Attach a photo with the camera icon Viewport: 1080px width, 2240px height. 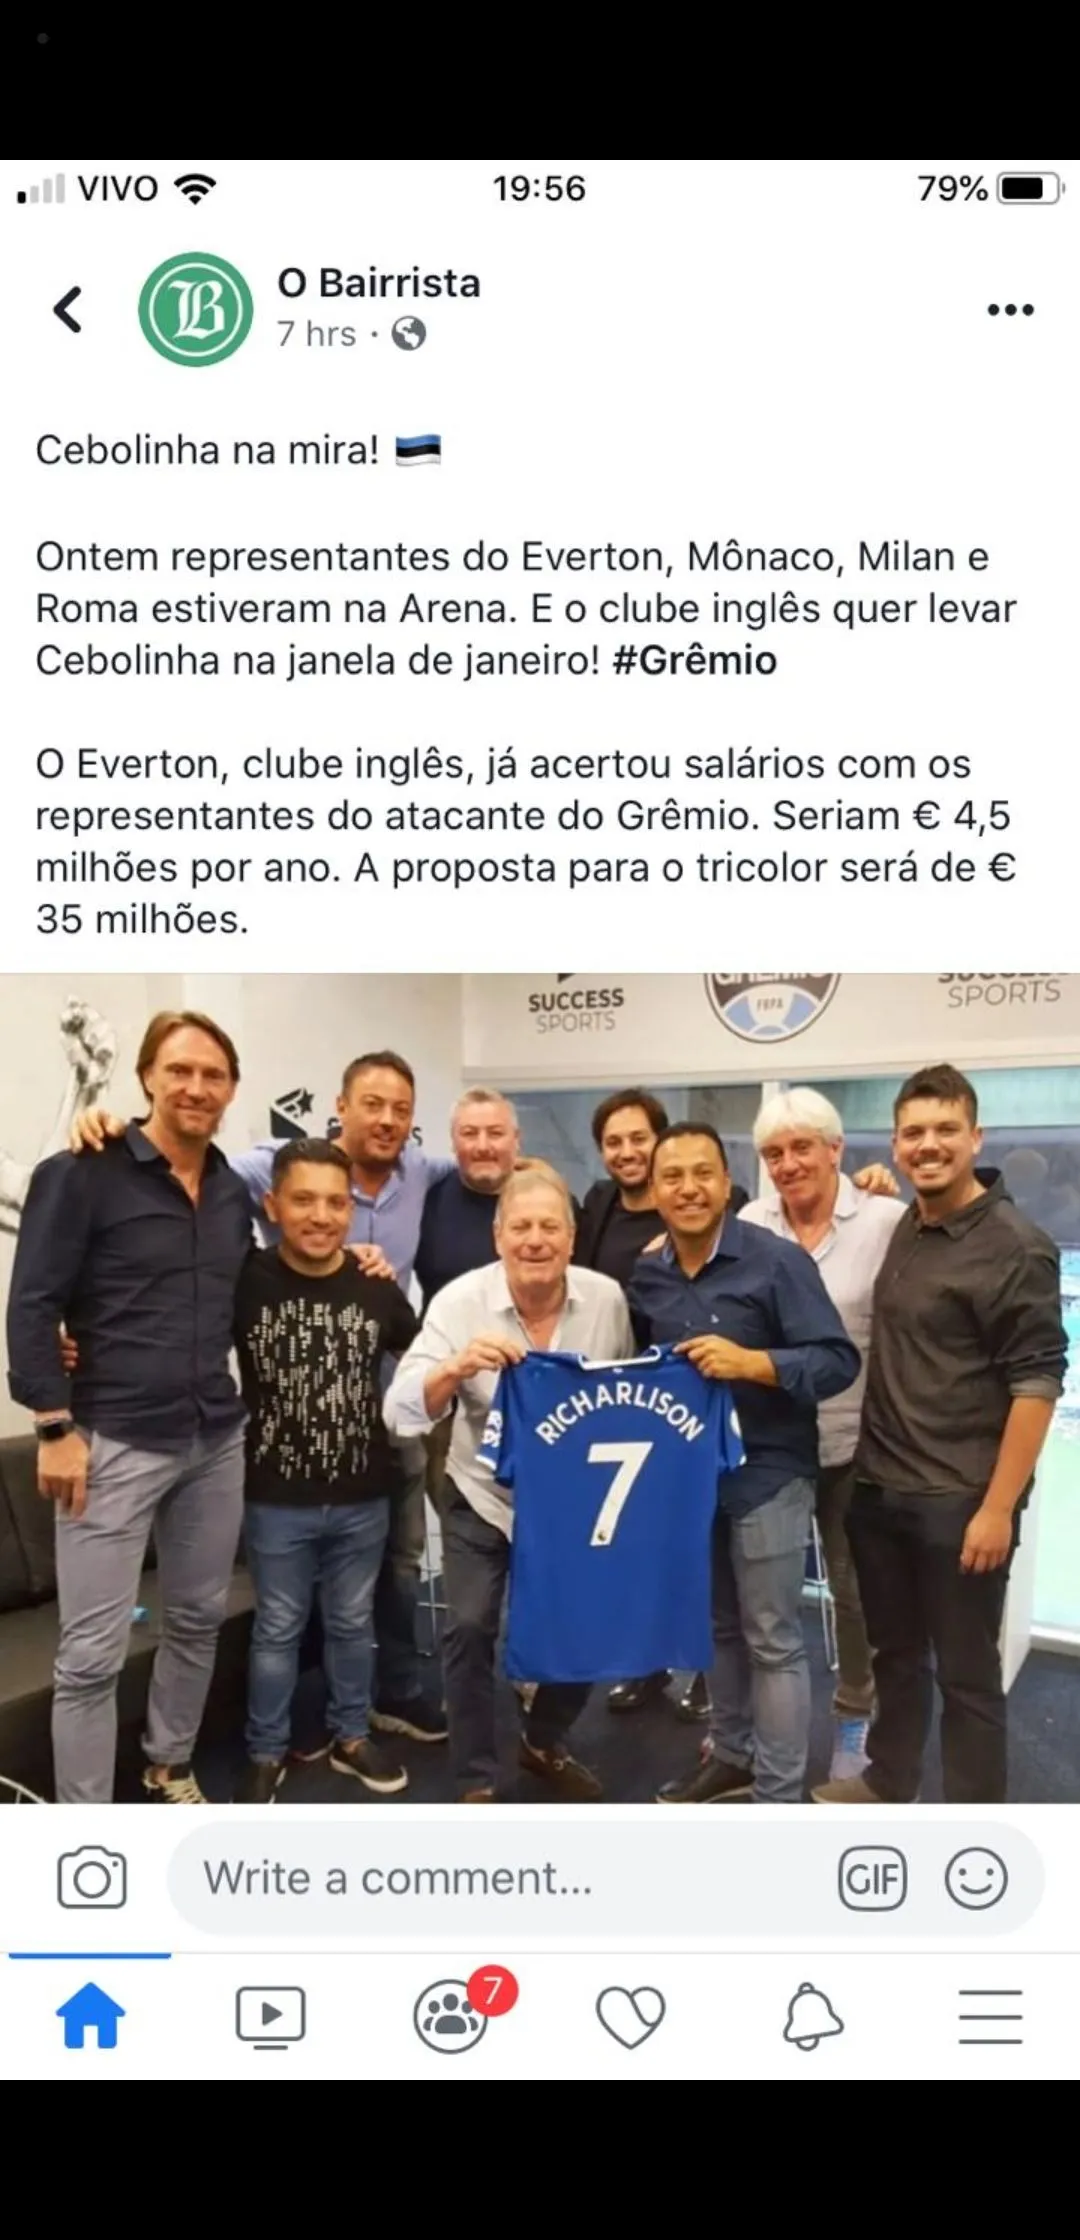point(92,1878)
